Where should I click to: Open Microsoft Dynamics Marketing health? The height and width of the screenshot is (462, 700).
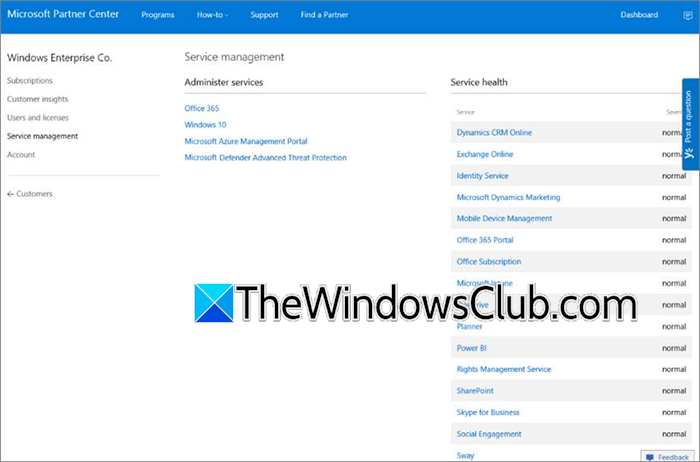click(508, 197)
